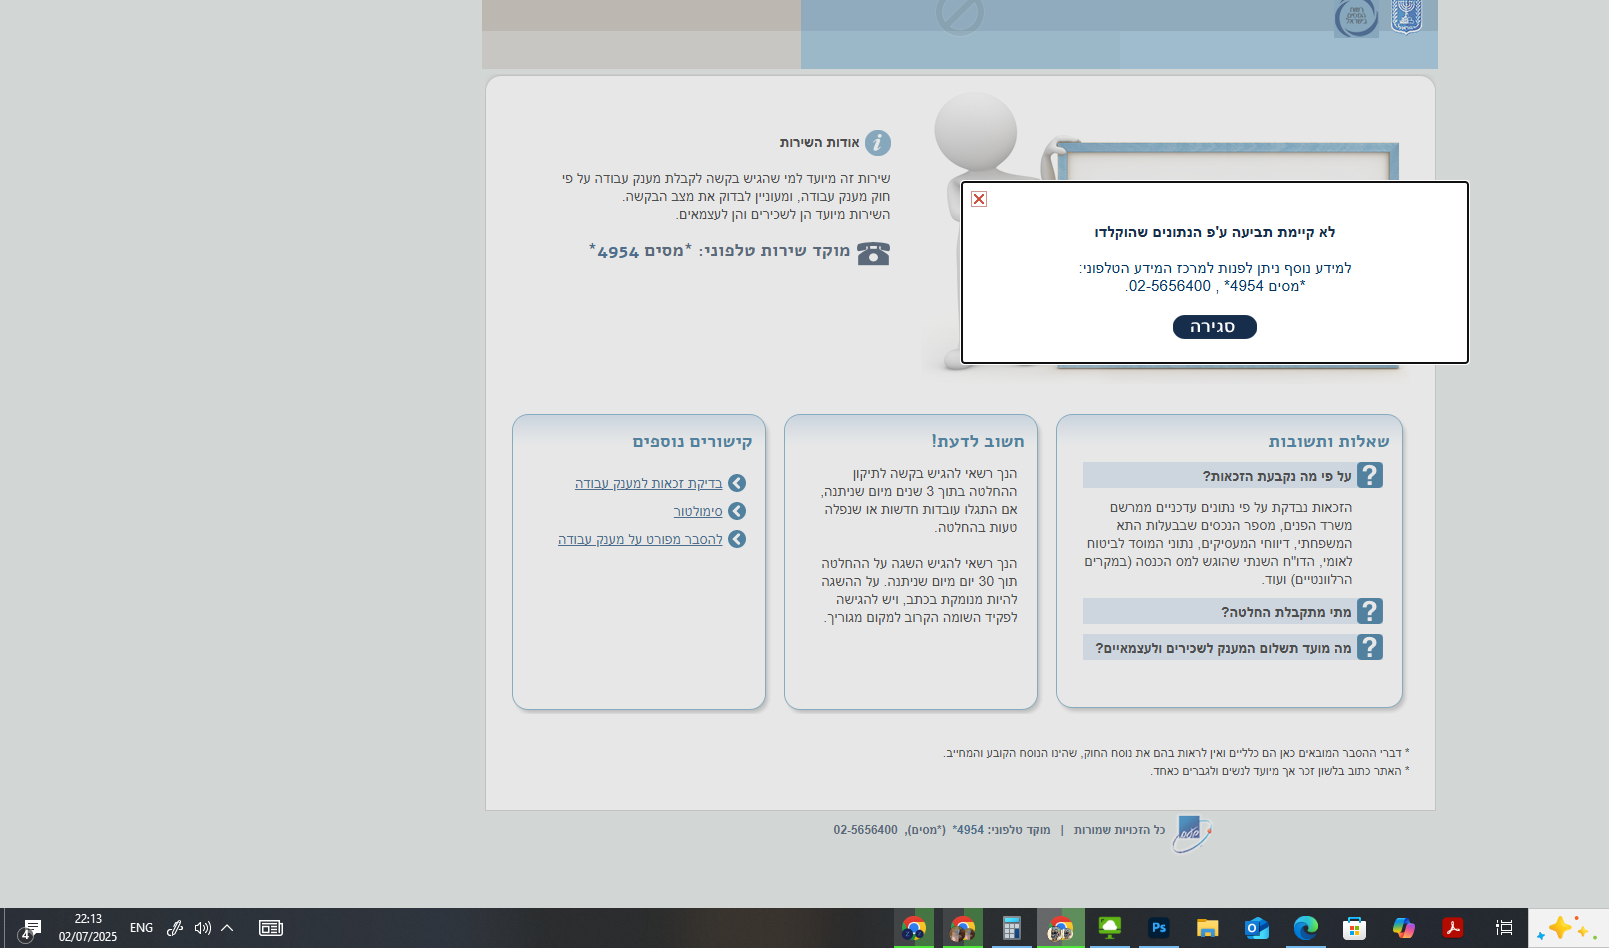
Task: Click the arrow bullet beside the סימולטור link
Action: pyautogui.click(x=737, y=511)
